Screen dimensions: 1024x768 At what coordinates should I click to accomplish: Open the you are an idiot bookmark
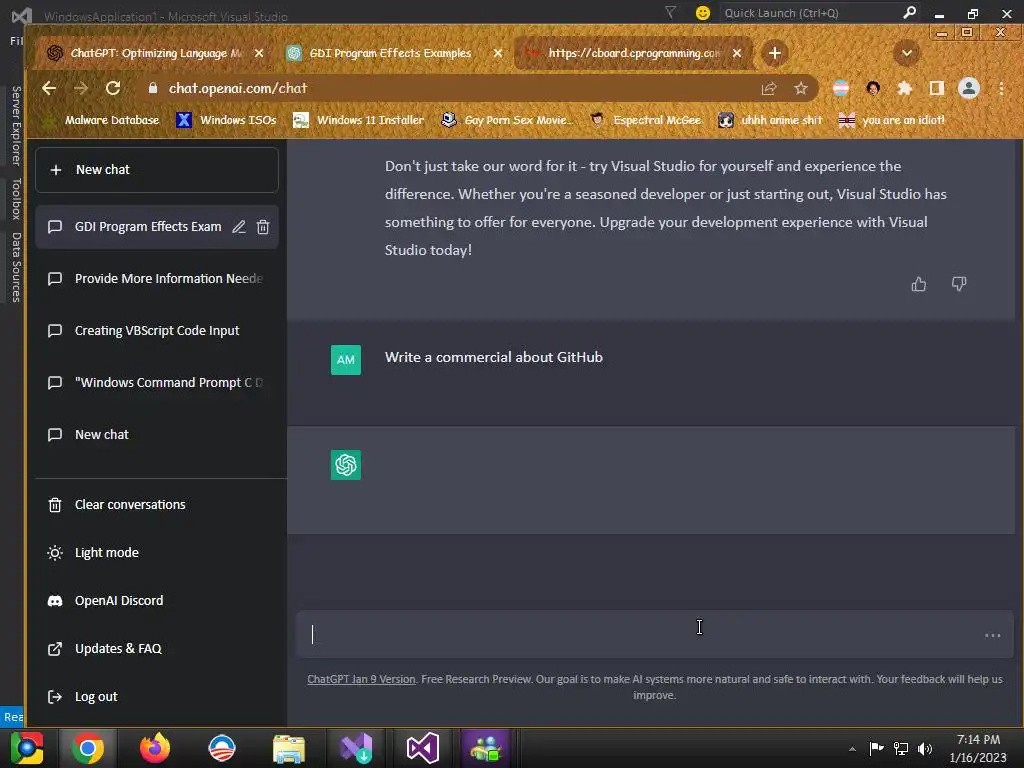892,120
